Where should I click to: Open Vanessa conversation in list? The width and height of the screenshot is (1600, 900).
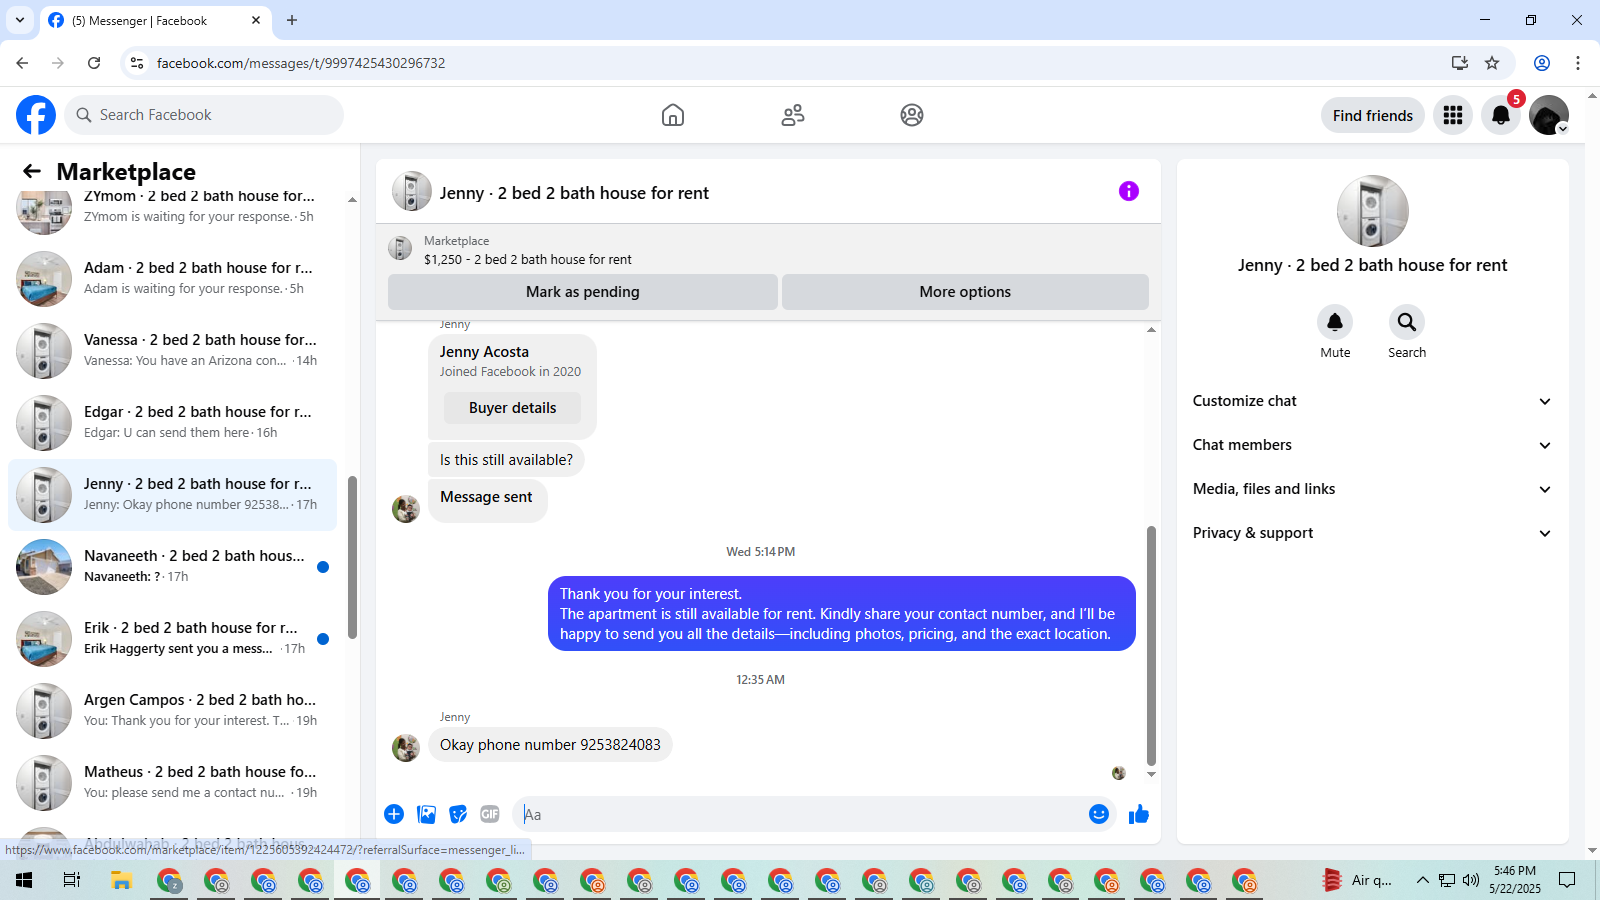point(172,351)
